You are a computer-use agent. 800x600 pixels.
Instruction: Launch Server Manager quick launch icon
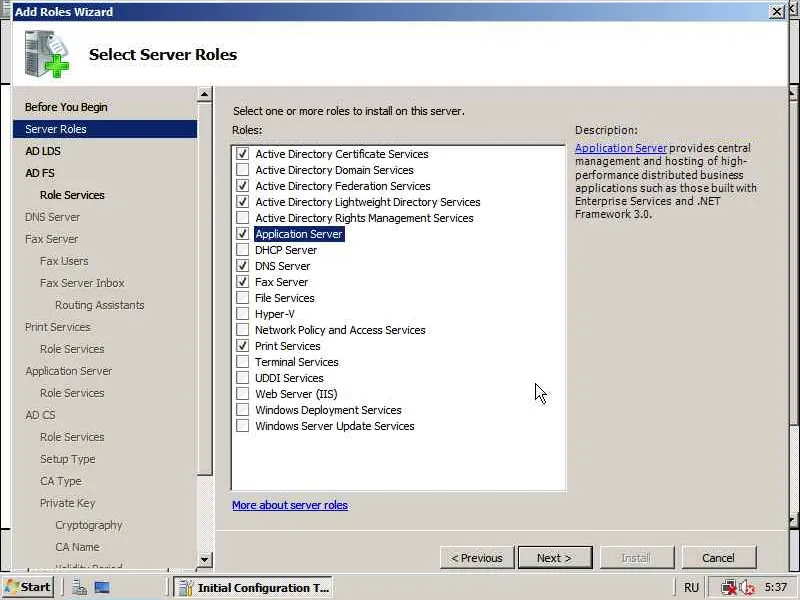79,588
